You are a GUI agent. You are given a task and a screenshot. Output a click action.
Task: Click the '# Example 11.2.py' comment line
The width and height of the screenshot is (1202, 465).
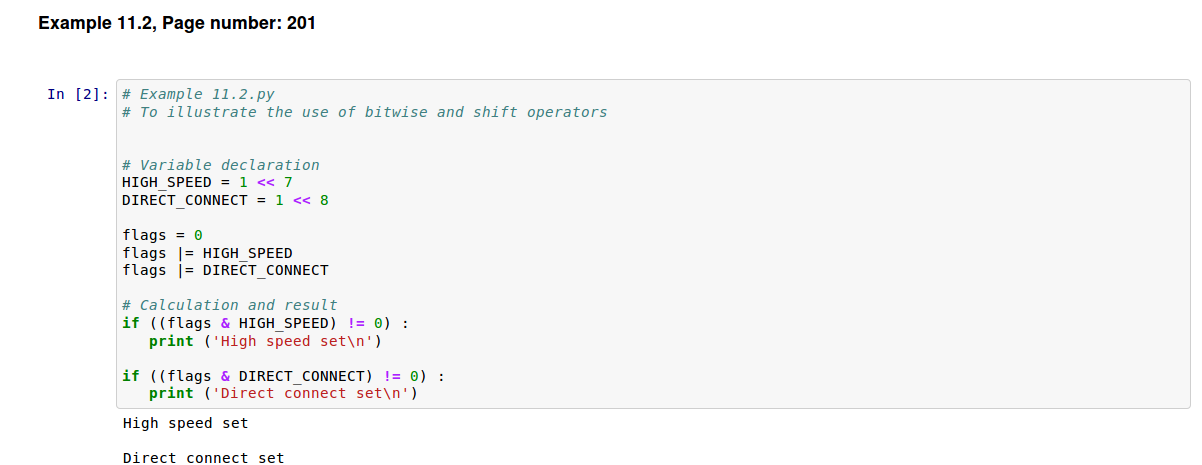198,94
